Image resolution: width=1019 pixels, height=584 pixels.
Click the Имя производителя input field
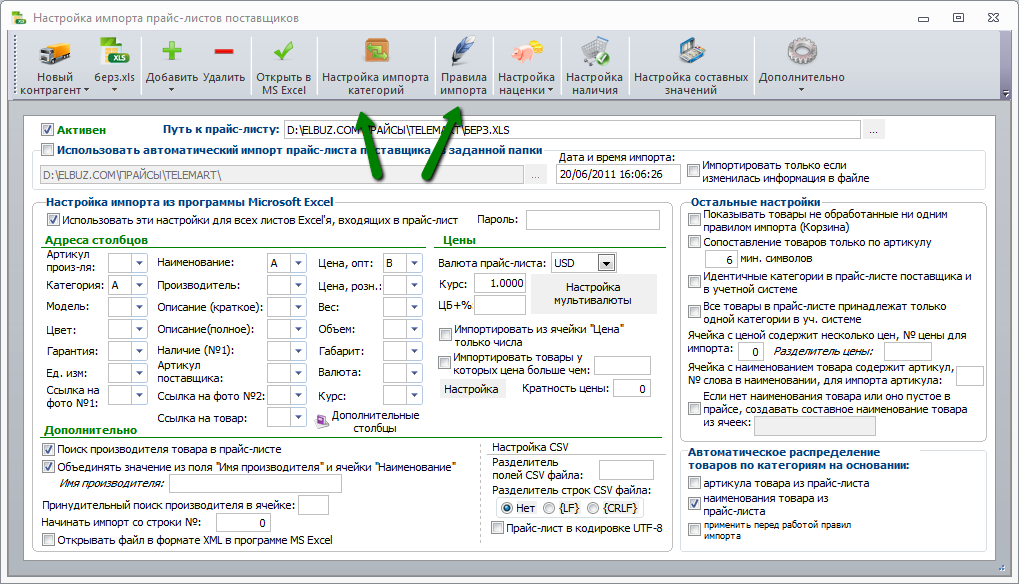point(255,483)
